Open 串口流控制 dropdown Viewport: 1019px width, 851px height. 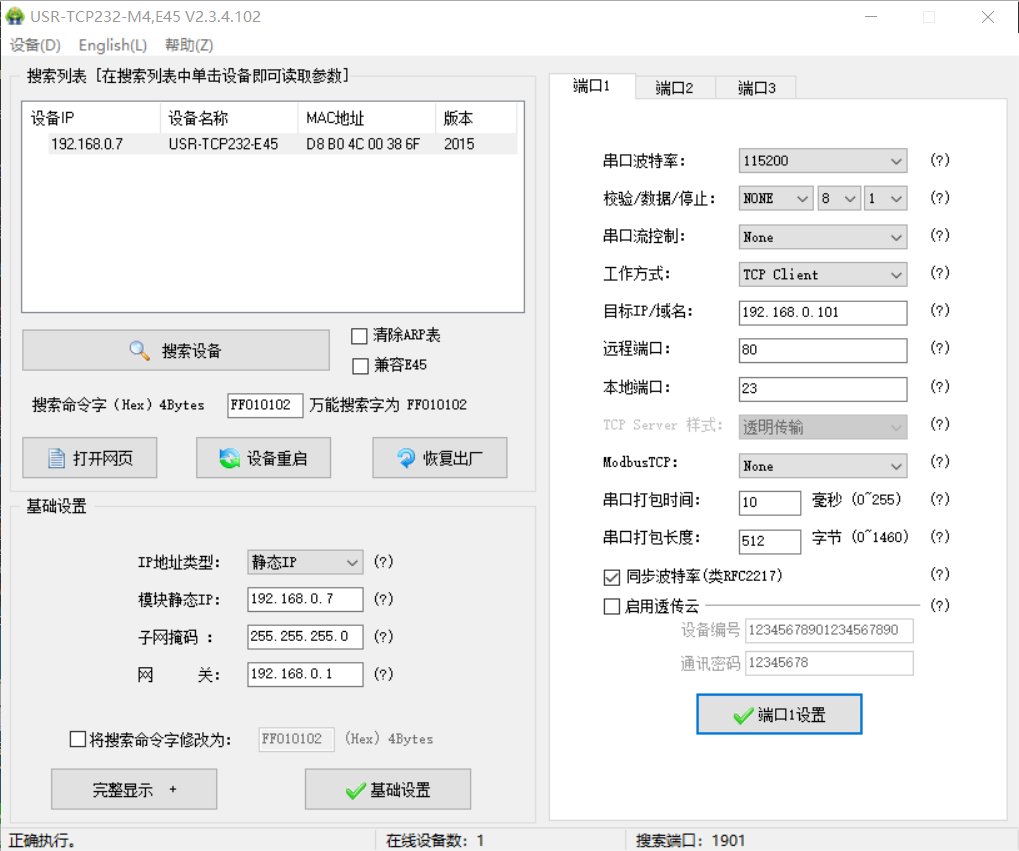click(823, 237)
